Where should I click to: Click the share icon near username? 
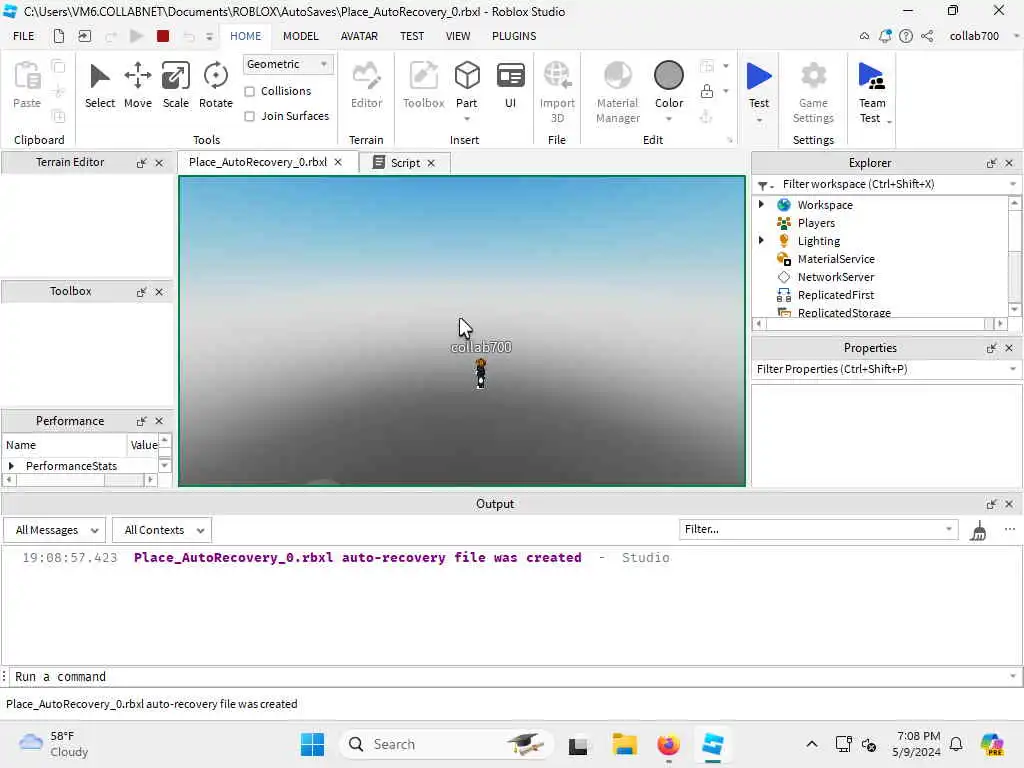(927, 36)
